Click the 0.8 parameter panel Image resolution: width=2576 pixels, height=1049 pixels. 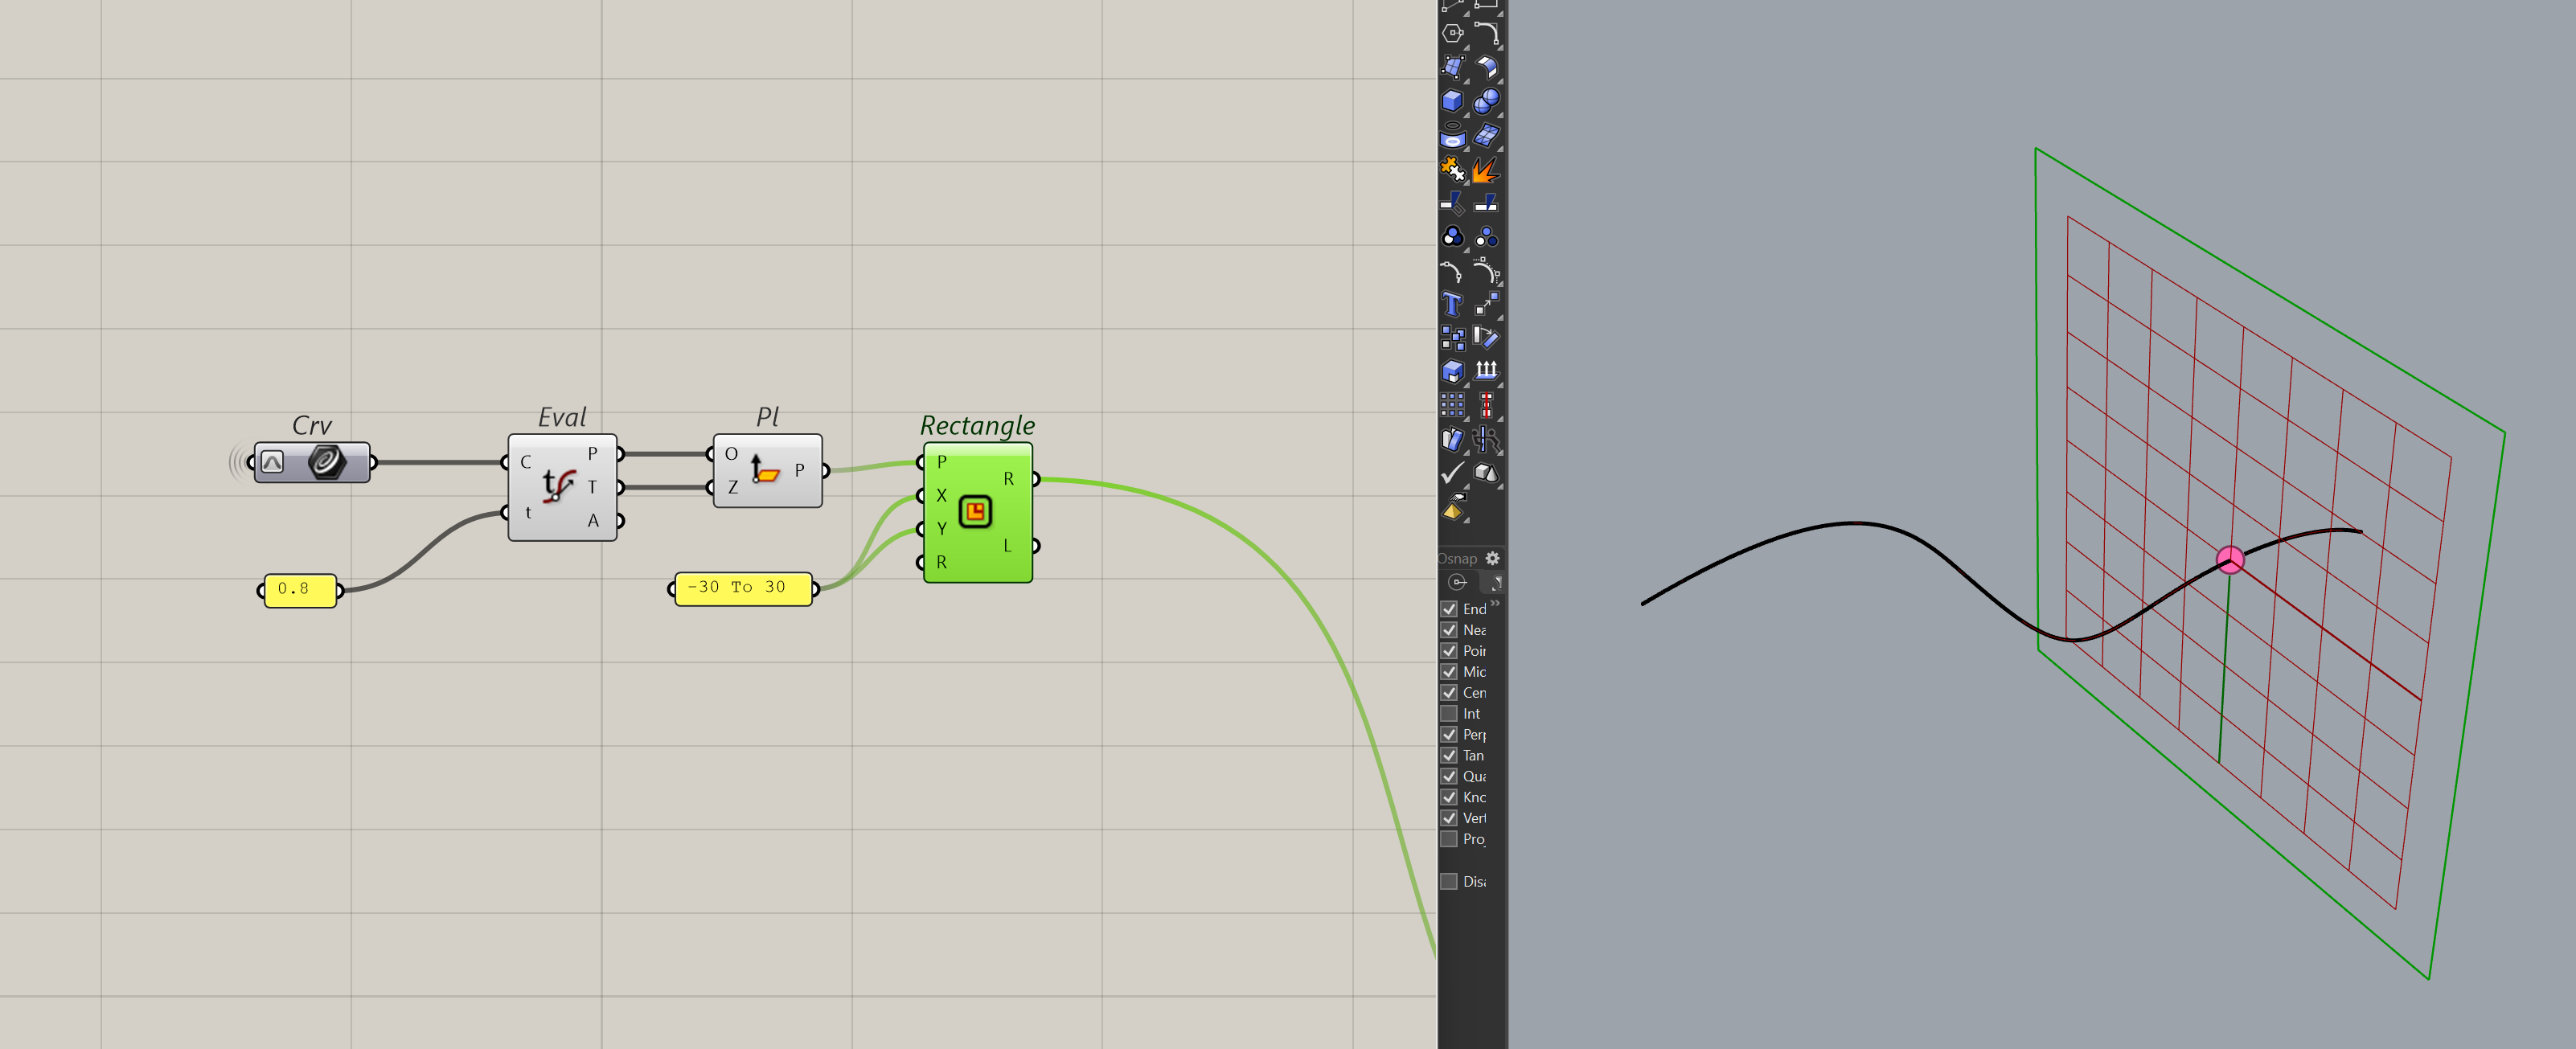pos(299,590)
